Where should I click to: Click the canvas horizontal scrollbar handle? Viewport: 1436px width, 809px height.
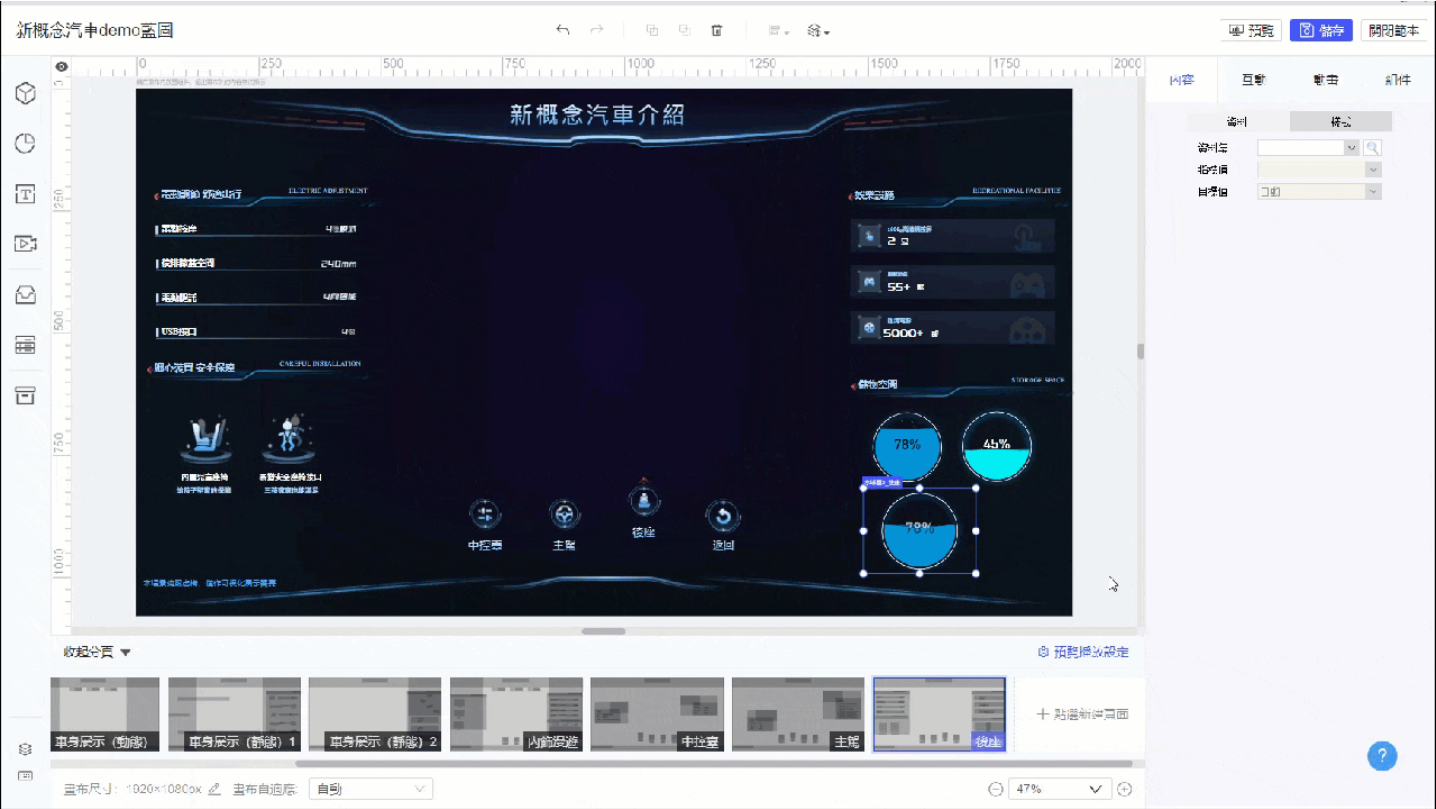[x=603, y=631]
